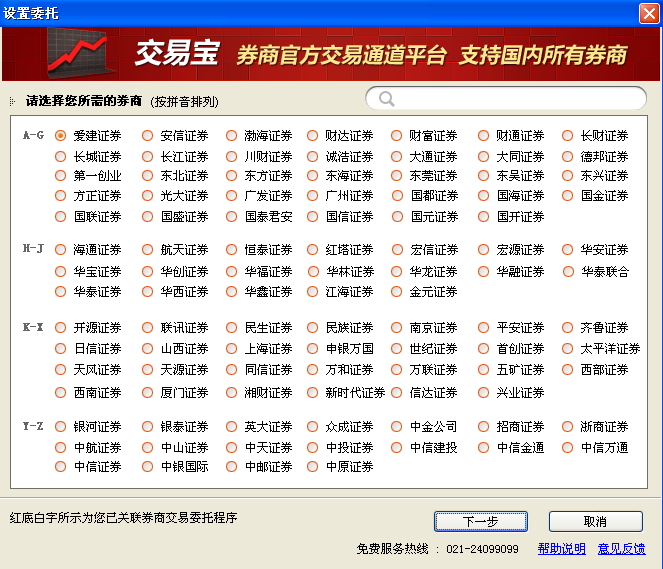Pick the 银河证券 radio option
The height and width of the screenshot is (569, 663).
(x=61, y=427)
